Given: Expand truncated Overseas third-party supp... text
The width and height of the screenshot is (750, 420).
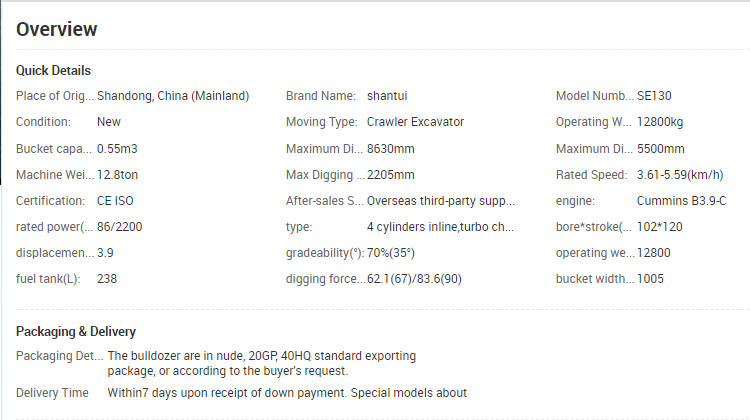Looking at the screenshot, I should 441,201.
